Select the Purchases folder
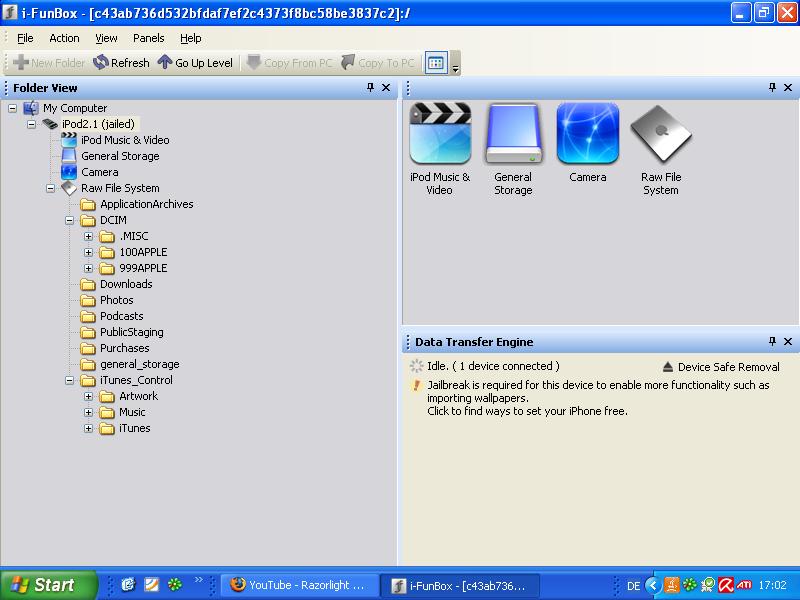The image size is (800, 600). pyautogui.click(x=124, y=348)
